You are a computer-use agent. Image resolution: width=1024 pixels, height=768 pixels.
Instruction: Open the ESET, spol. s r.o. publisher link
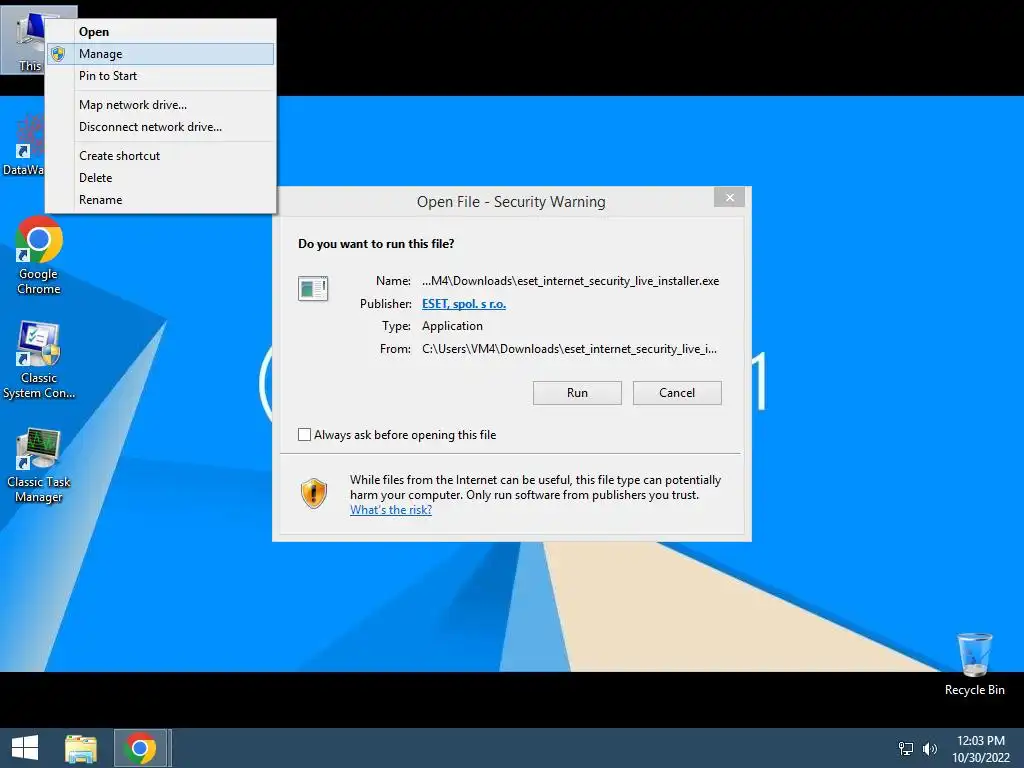point(464,304)
